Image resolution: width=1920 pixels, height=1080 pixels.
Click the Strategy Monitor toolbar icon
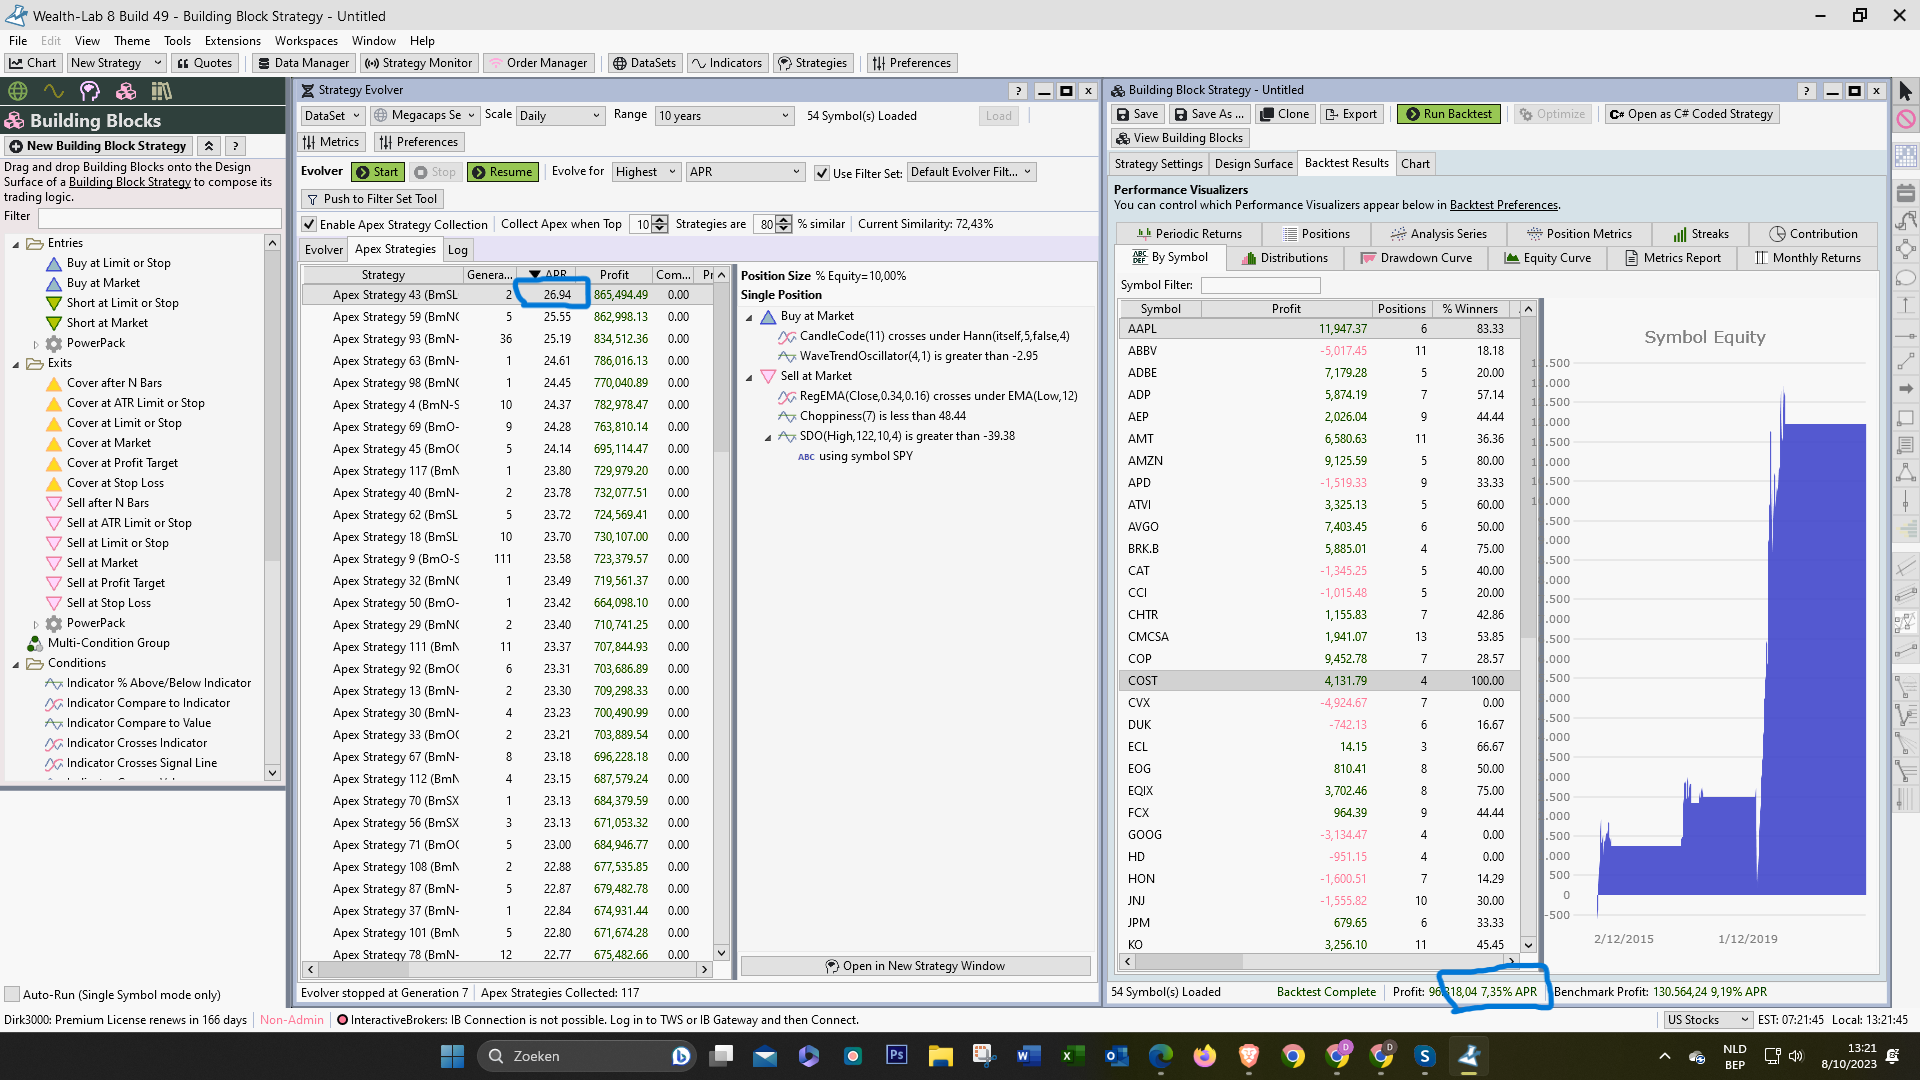click(x=418, y=63)
